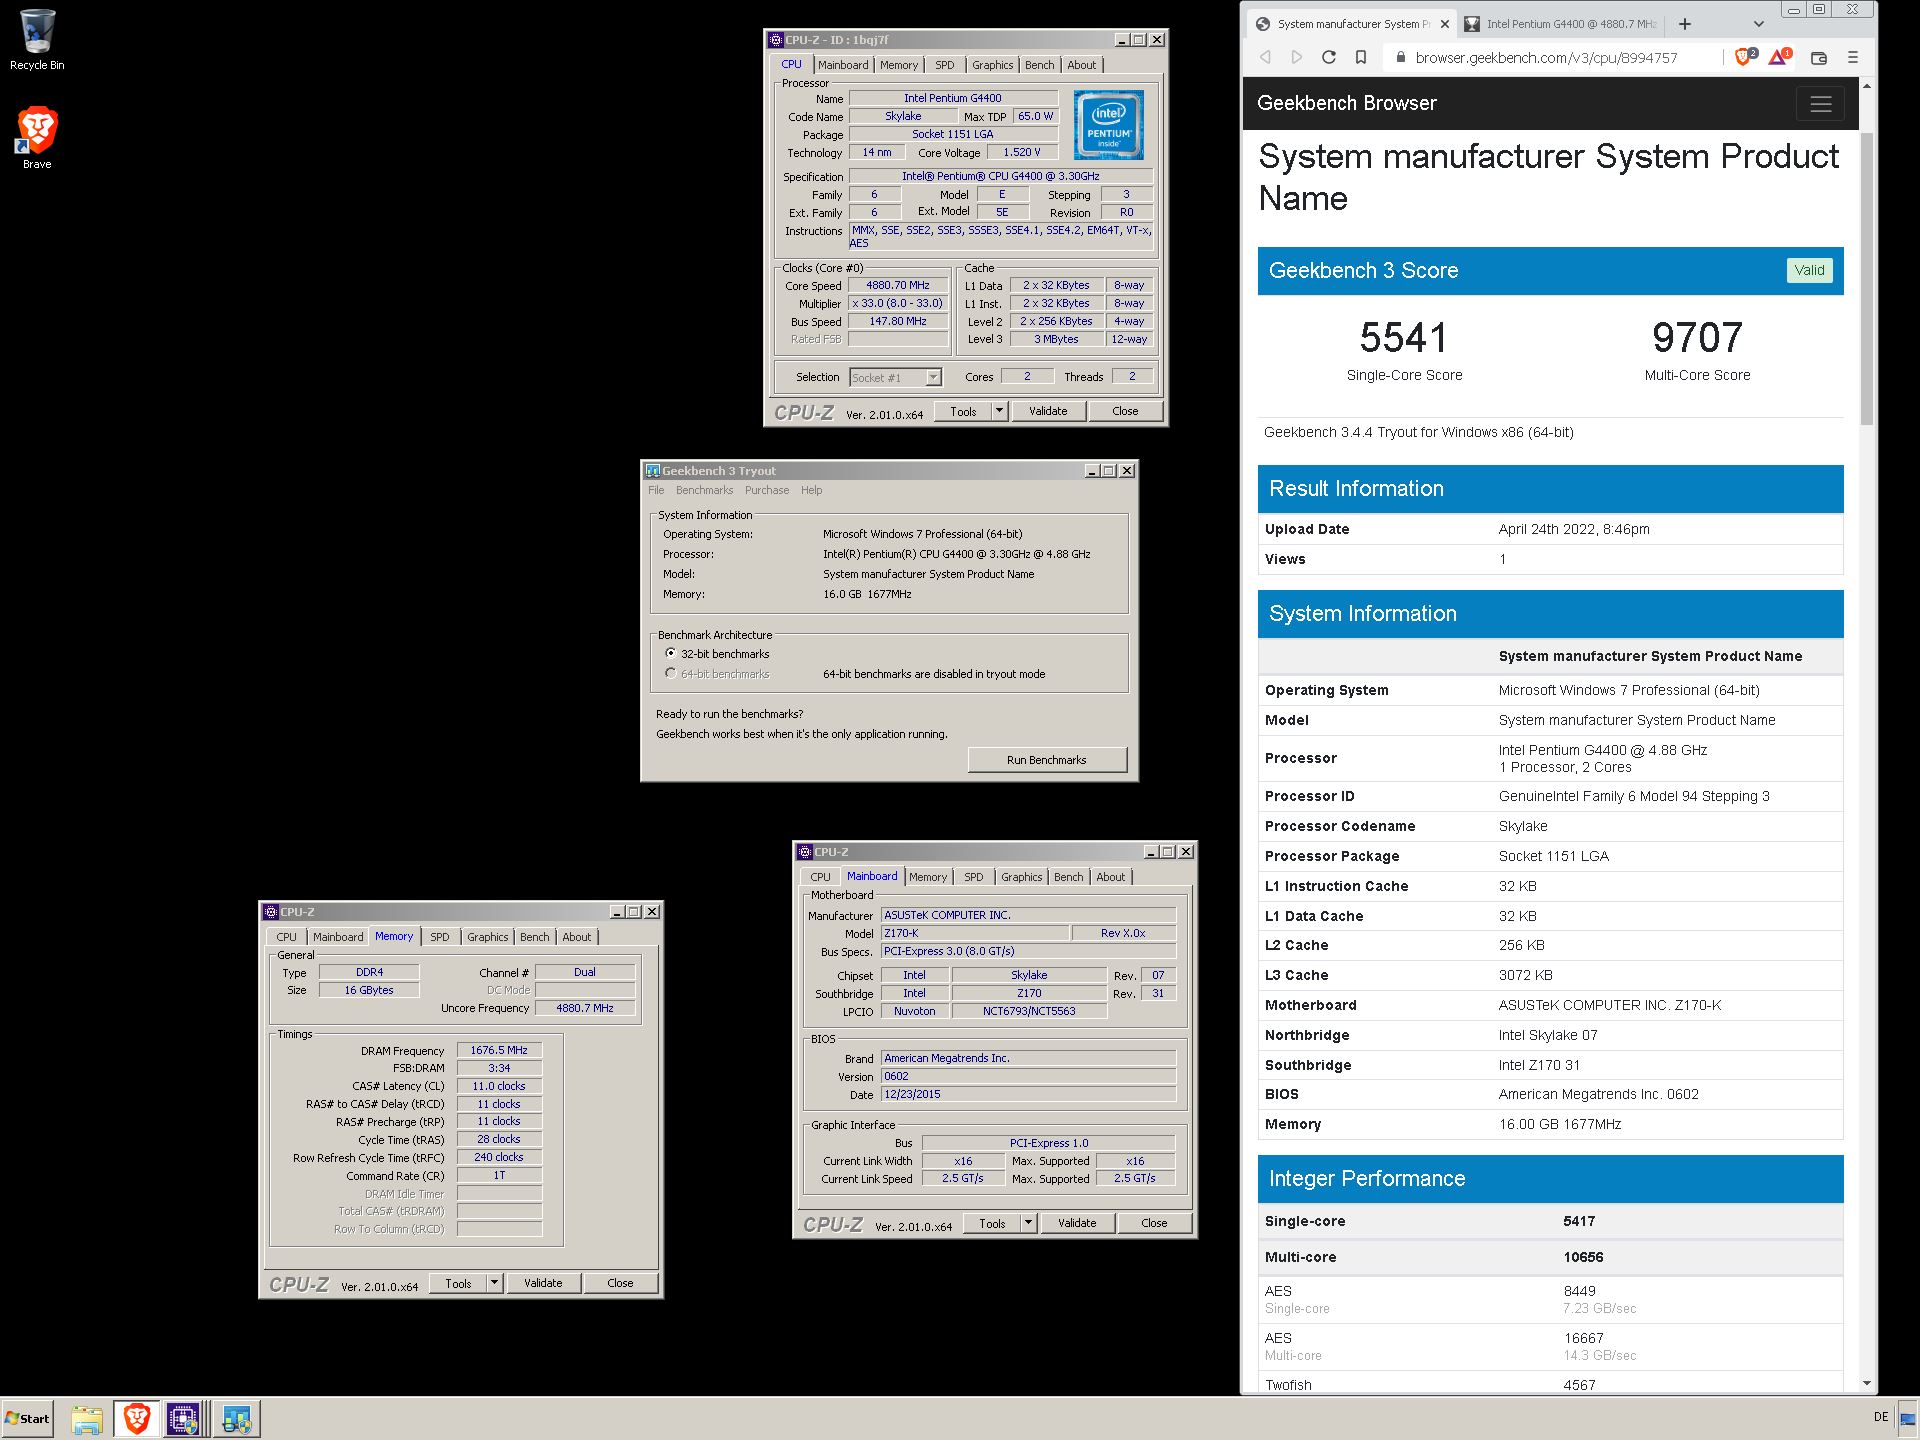The image size is (1920, 1440).
Task: Reload the Geekbench page in Brave
Action: click(x=1329, y=57)
